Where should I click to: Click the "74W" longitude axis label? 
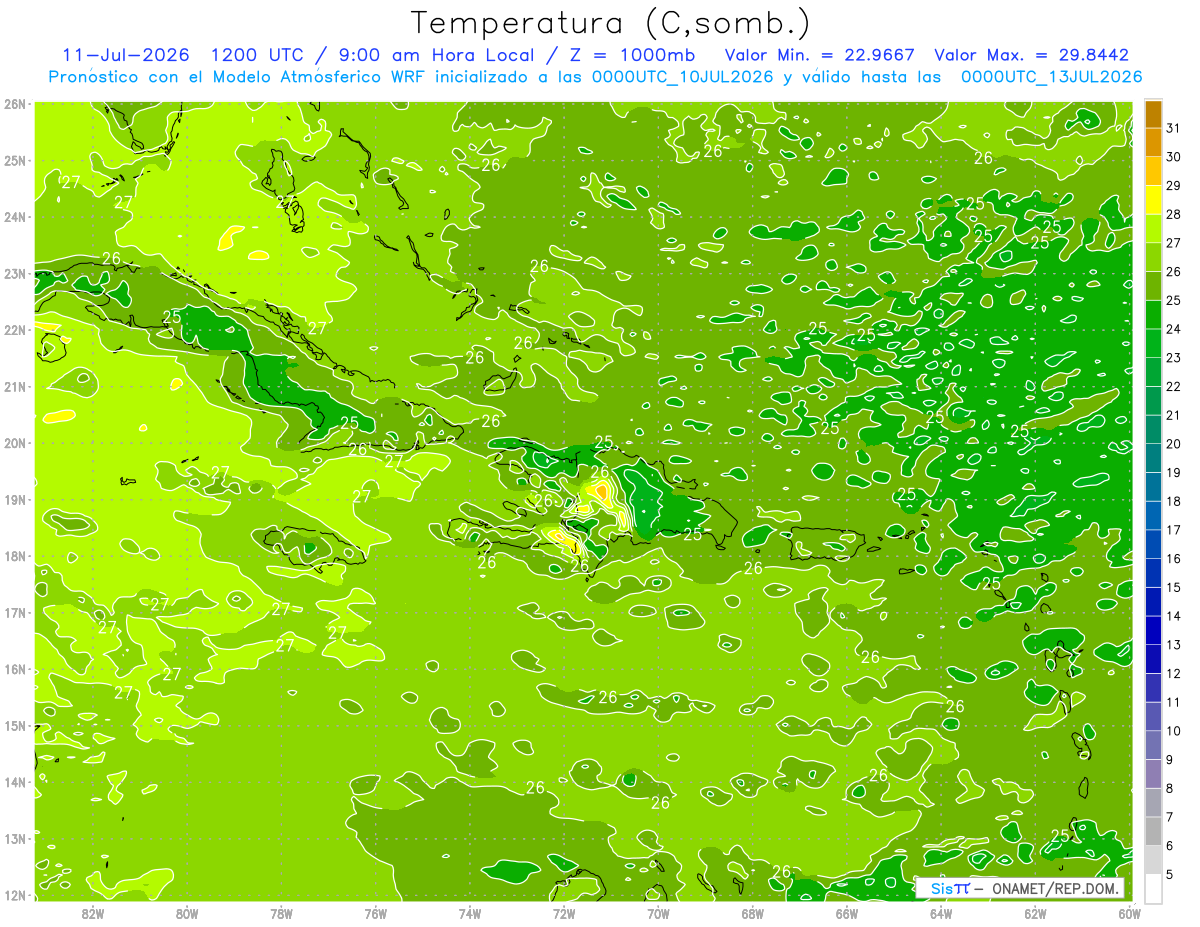pos(470,913)
